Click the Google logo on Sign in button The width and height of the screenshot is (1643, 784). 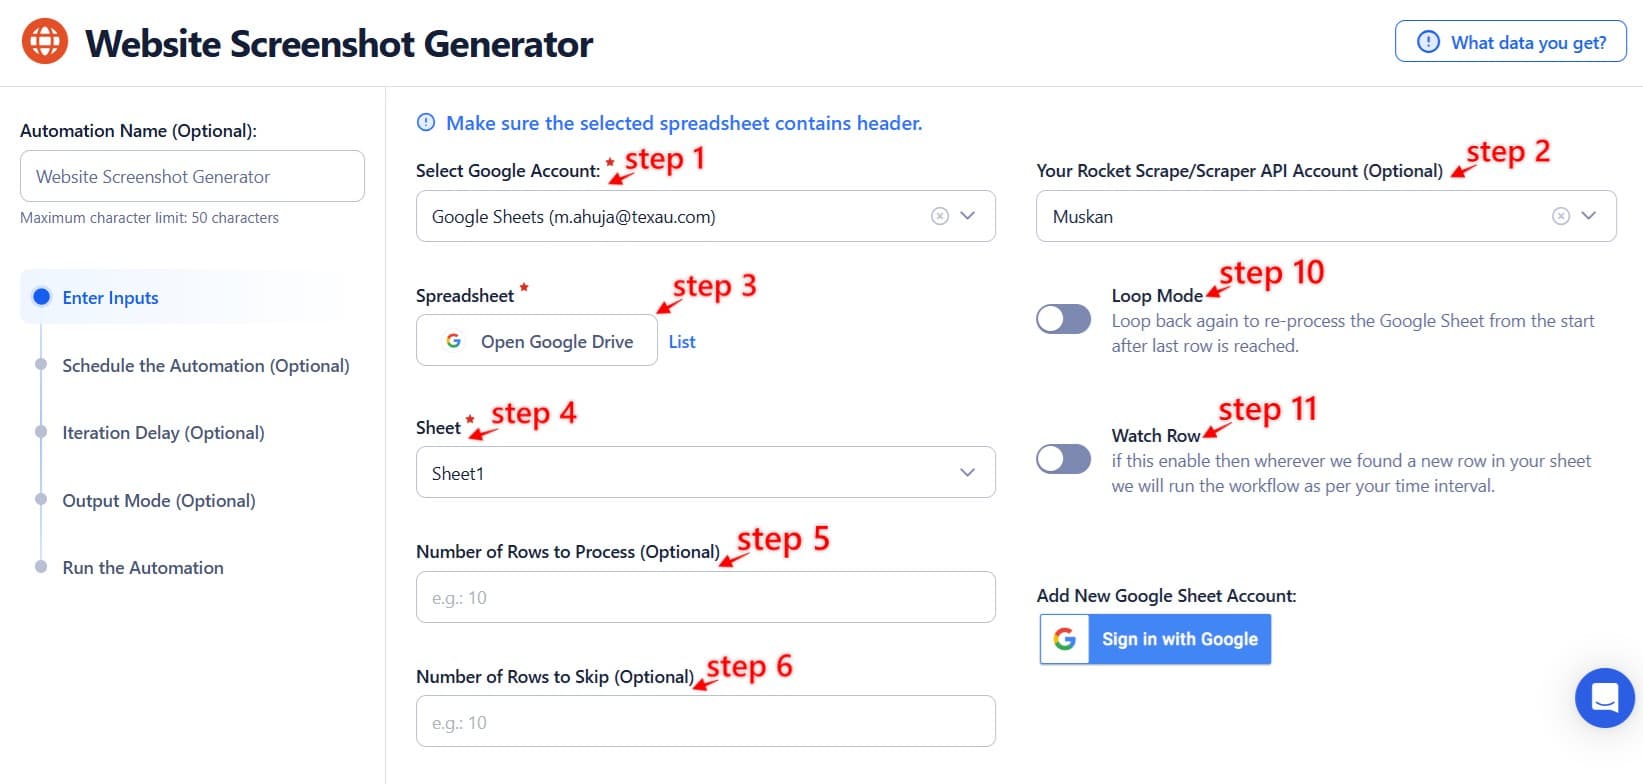(x=1065, y=639)
